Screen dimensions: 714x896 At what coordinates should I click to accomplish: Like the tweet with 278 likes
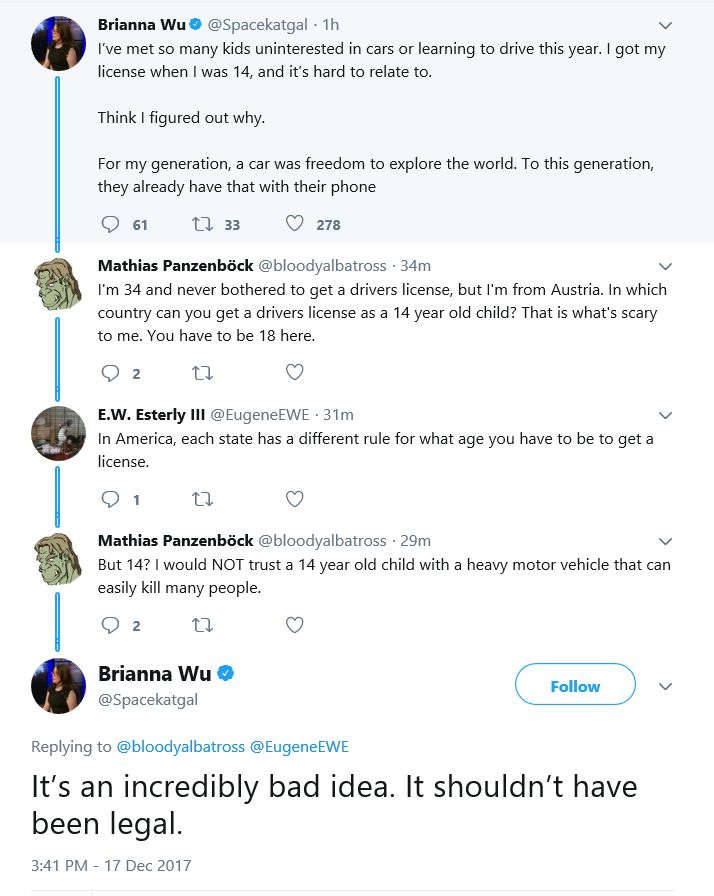click(295, 223)
